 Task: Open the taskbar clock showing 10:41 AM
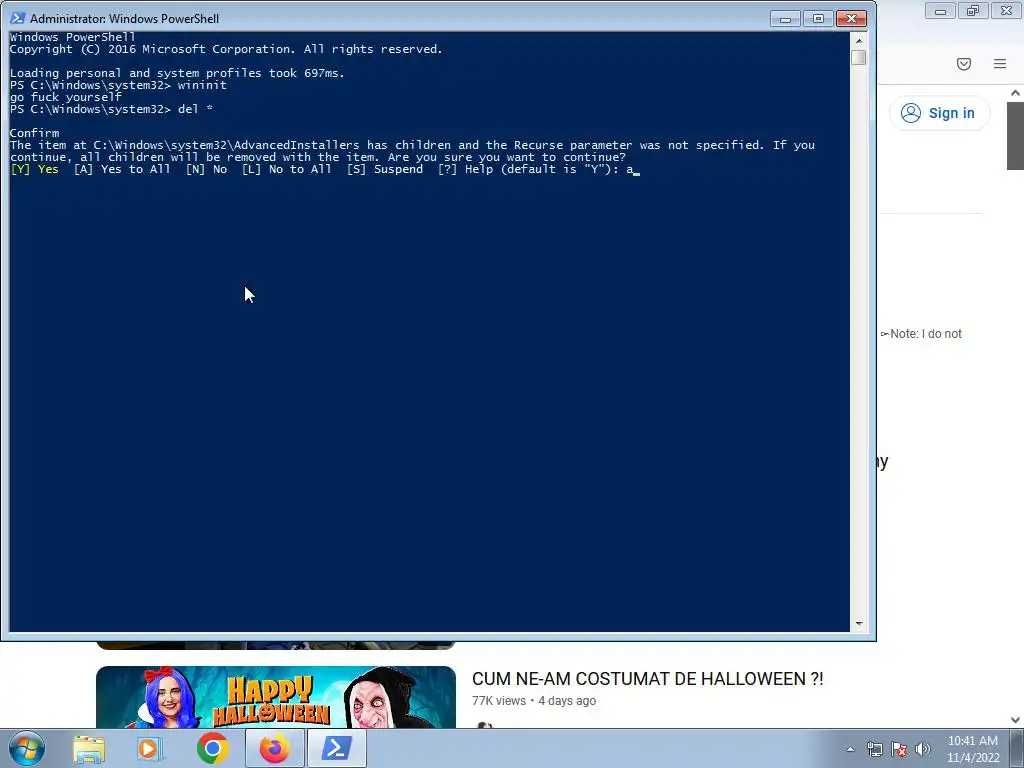[973, 749]
